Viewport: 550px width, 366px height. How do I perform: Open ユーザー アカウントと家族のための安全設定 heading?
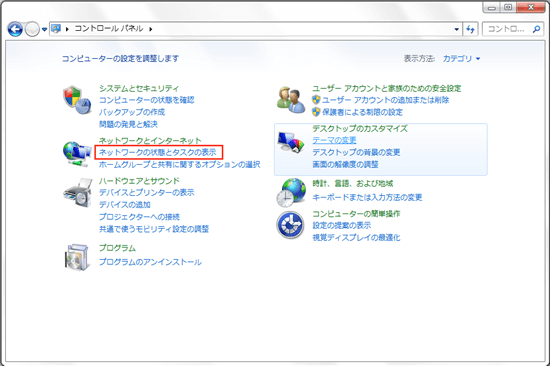(387, 88)
